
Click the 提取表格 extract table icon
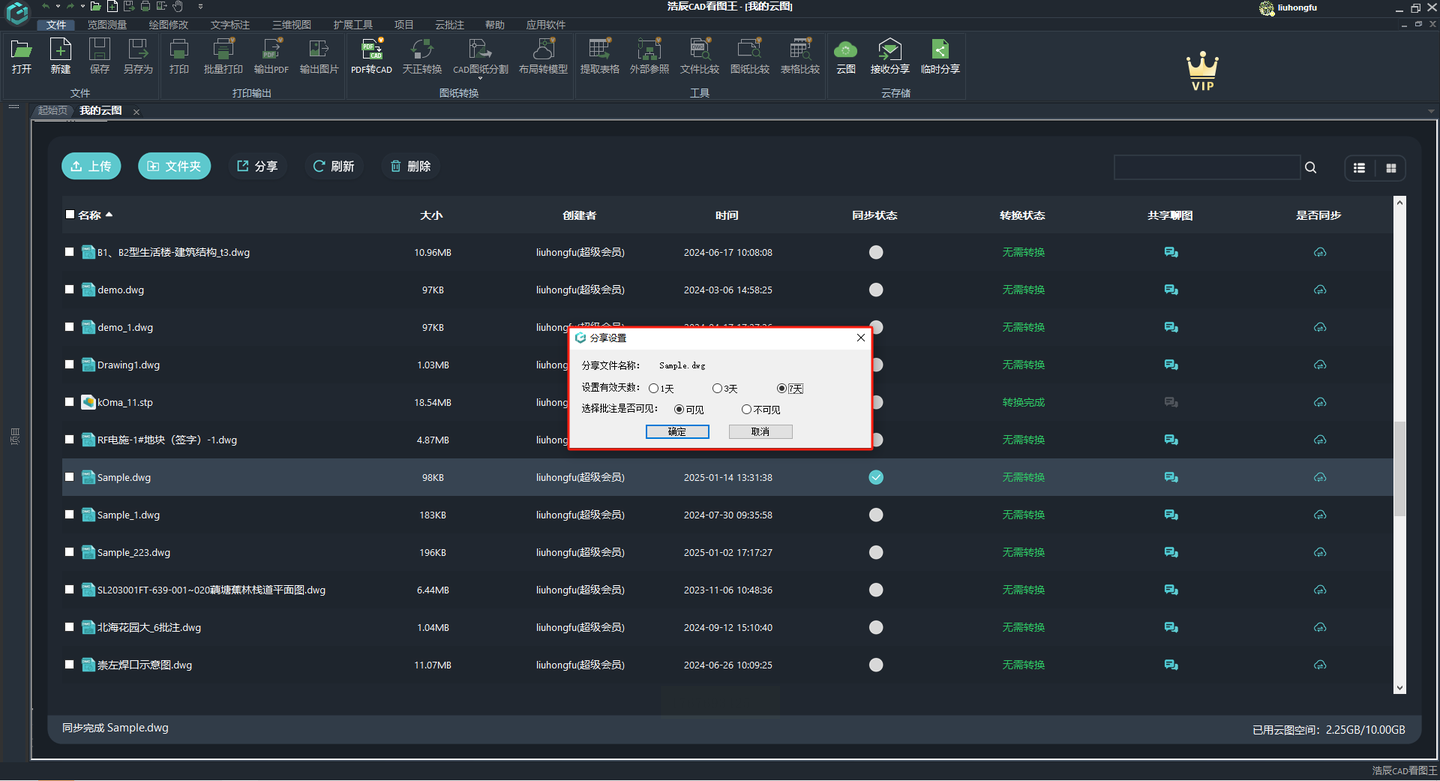[599, 56]
